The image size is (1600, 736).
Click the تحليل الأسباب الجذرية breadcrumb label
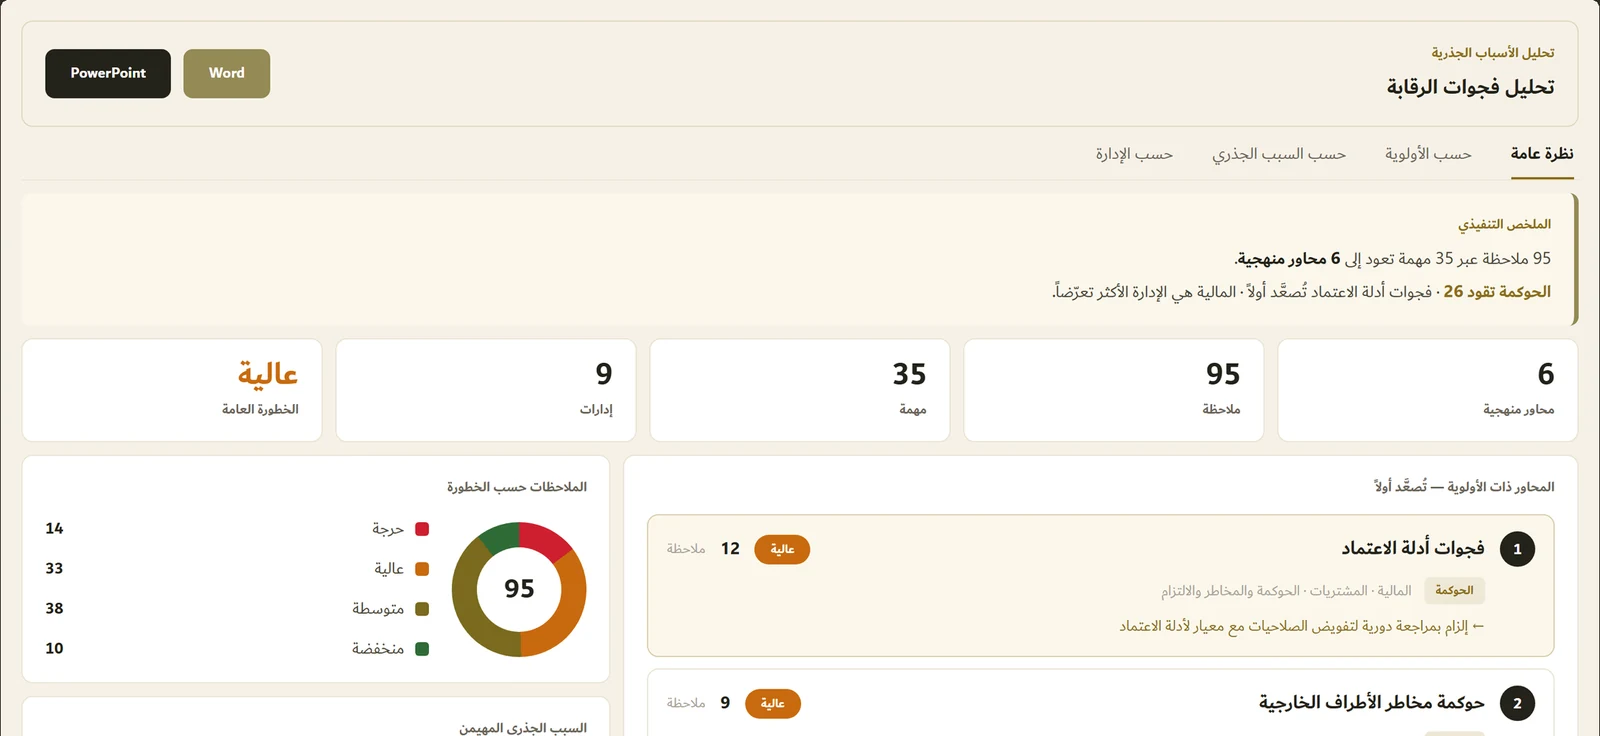click(1493, 53)
